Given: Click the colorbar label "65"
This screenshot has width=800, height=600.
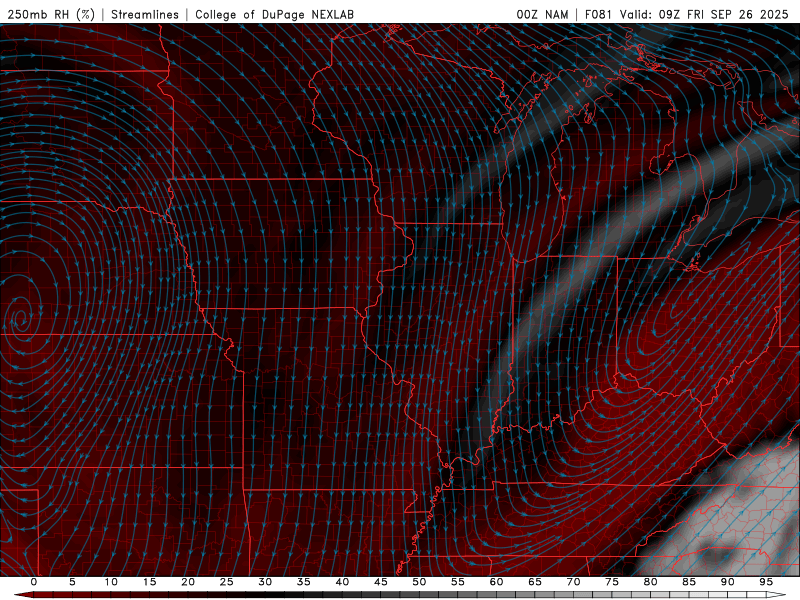Looking at the screenshot, I should [535, 582].
